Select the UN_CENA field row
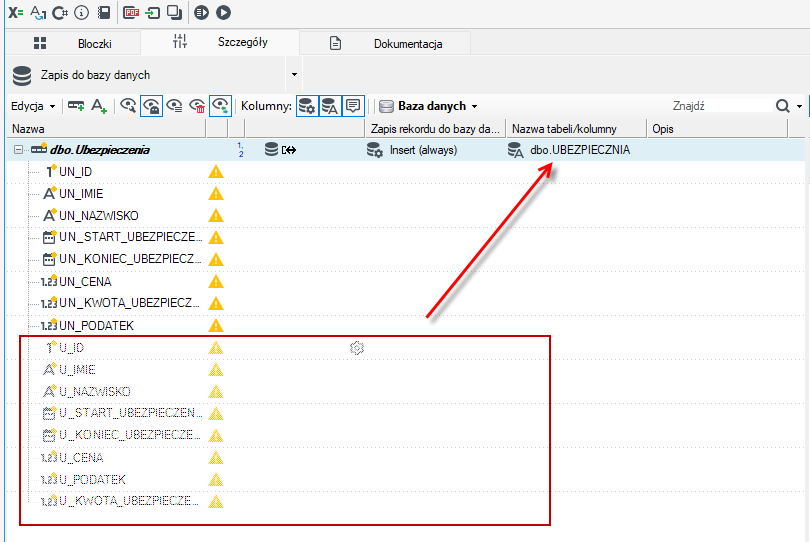The width and height of the screenshot is (810, 542). (406, 282)
